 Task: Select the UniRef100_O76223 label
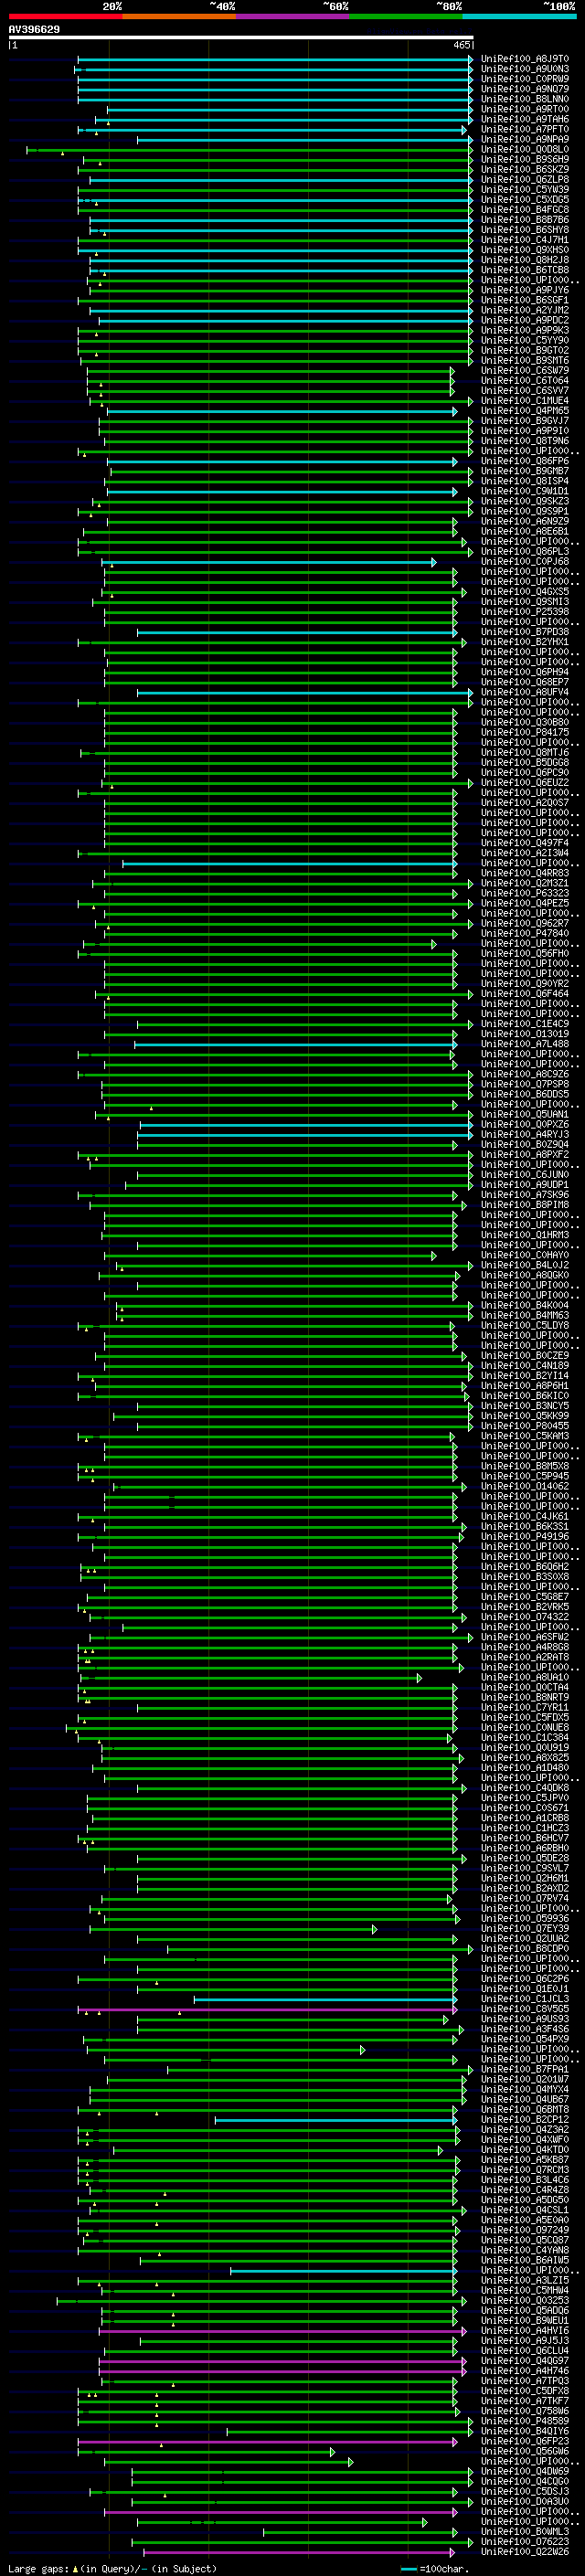(x=525, y=2541)
